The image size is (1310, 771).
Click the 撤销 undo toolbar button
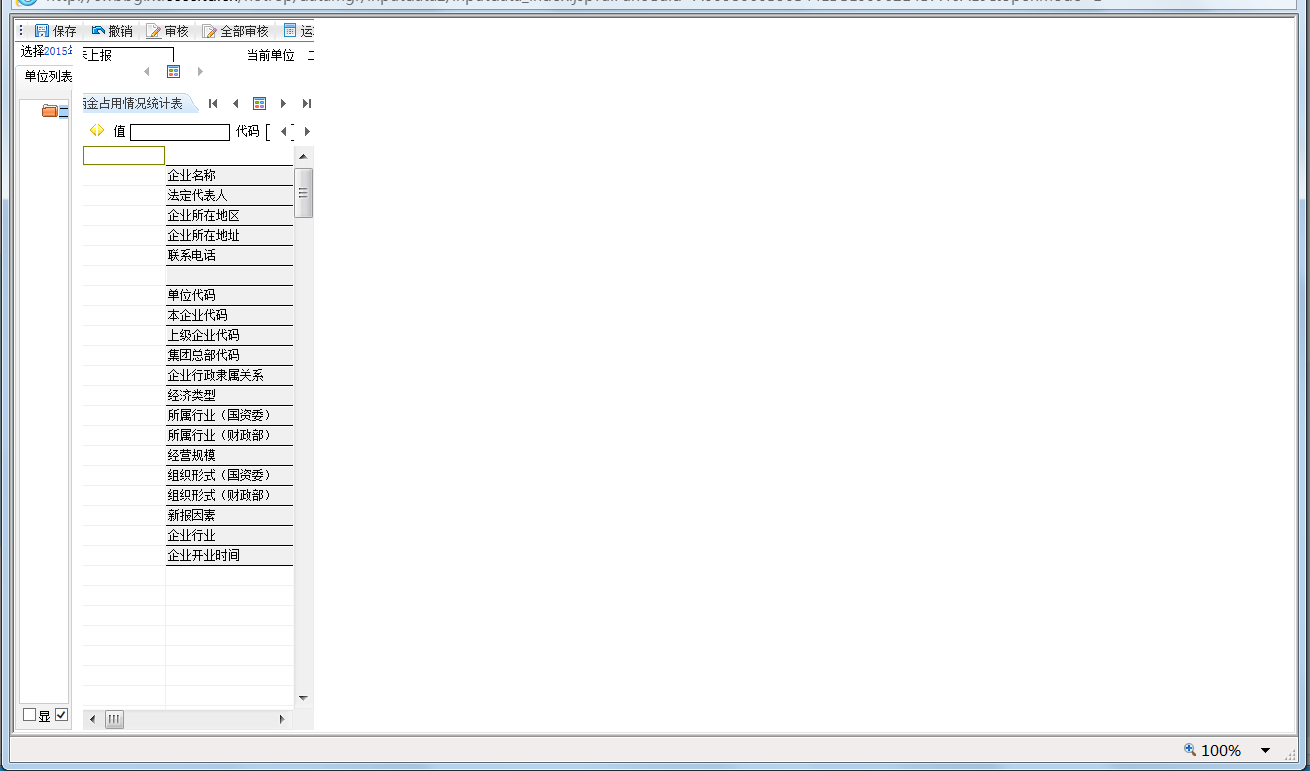click(112, 31)
